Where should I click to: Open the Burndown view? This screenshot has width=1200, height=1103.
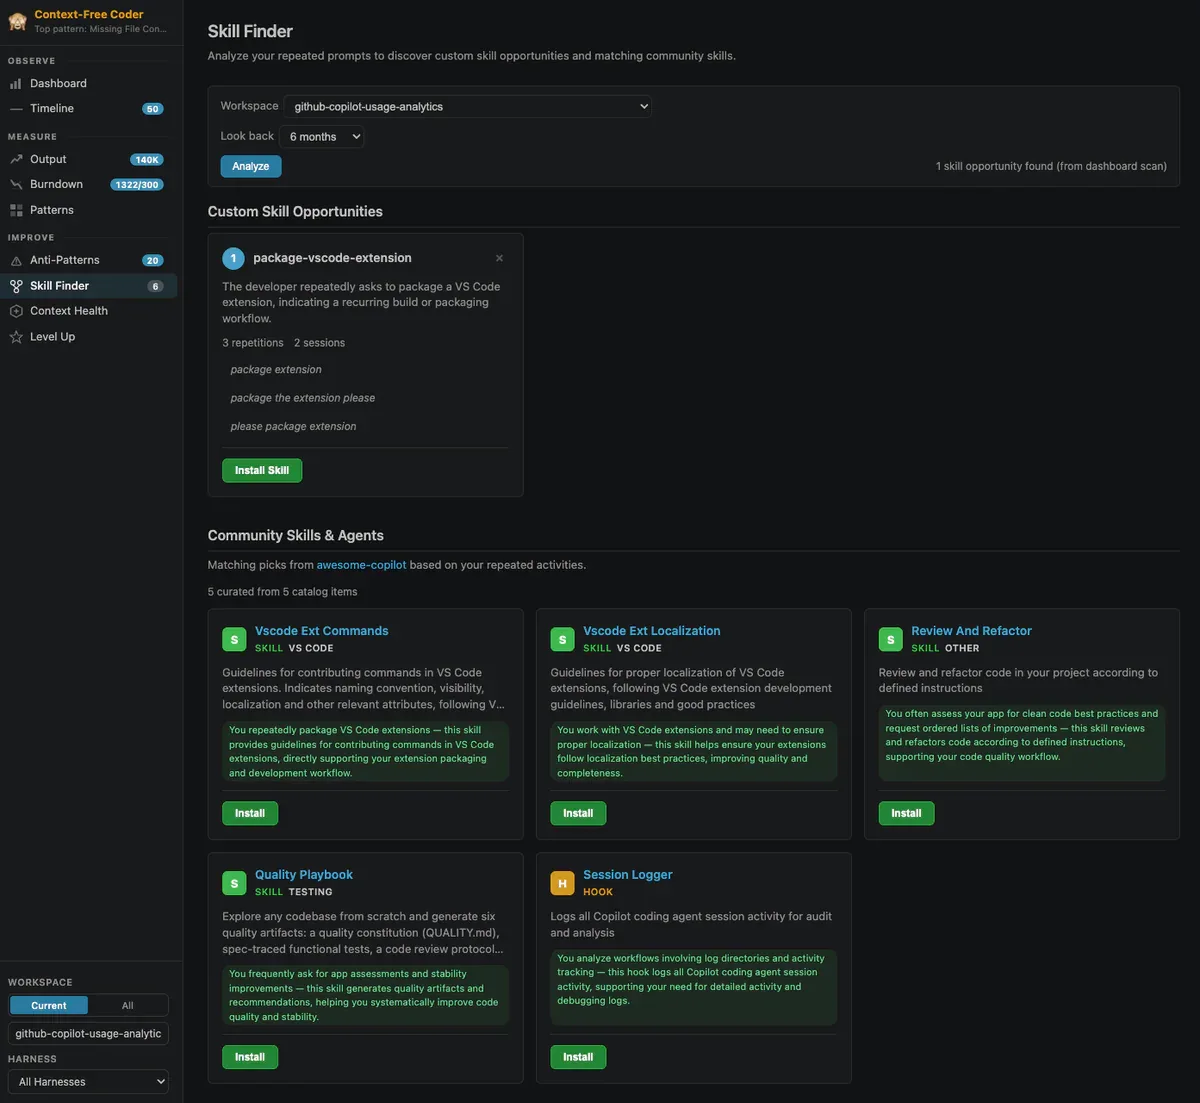[x=90, y=185]
